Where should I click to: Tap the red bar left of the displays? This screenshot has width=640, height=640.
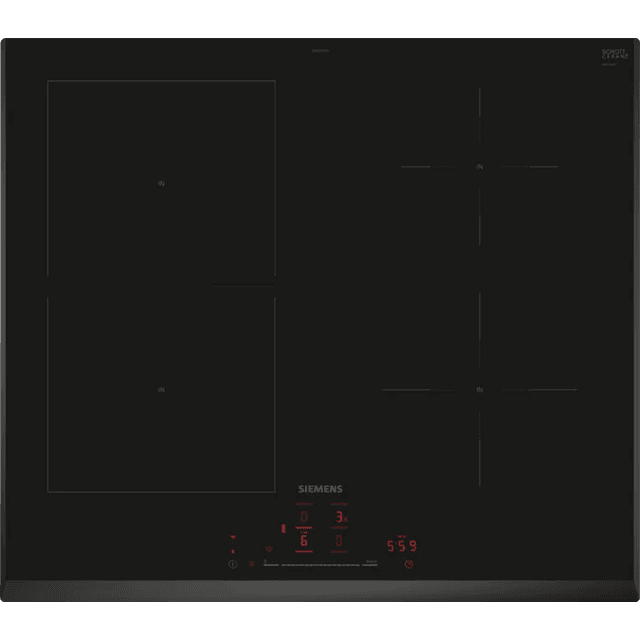point(284,528)
